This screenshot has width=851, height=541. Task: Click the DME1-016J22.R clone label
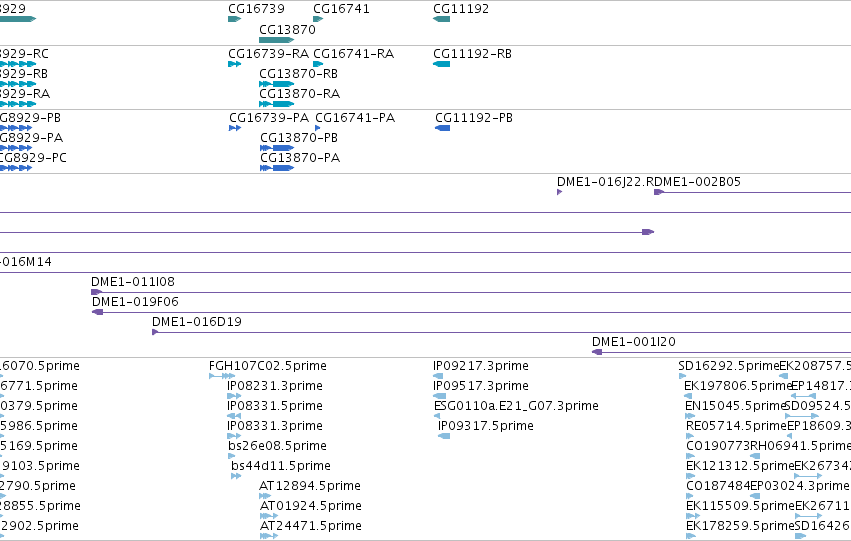[605, 182]
